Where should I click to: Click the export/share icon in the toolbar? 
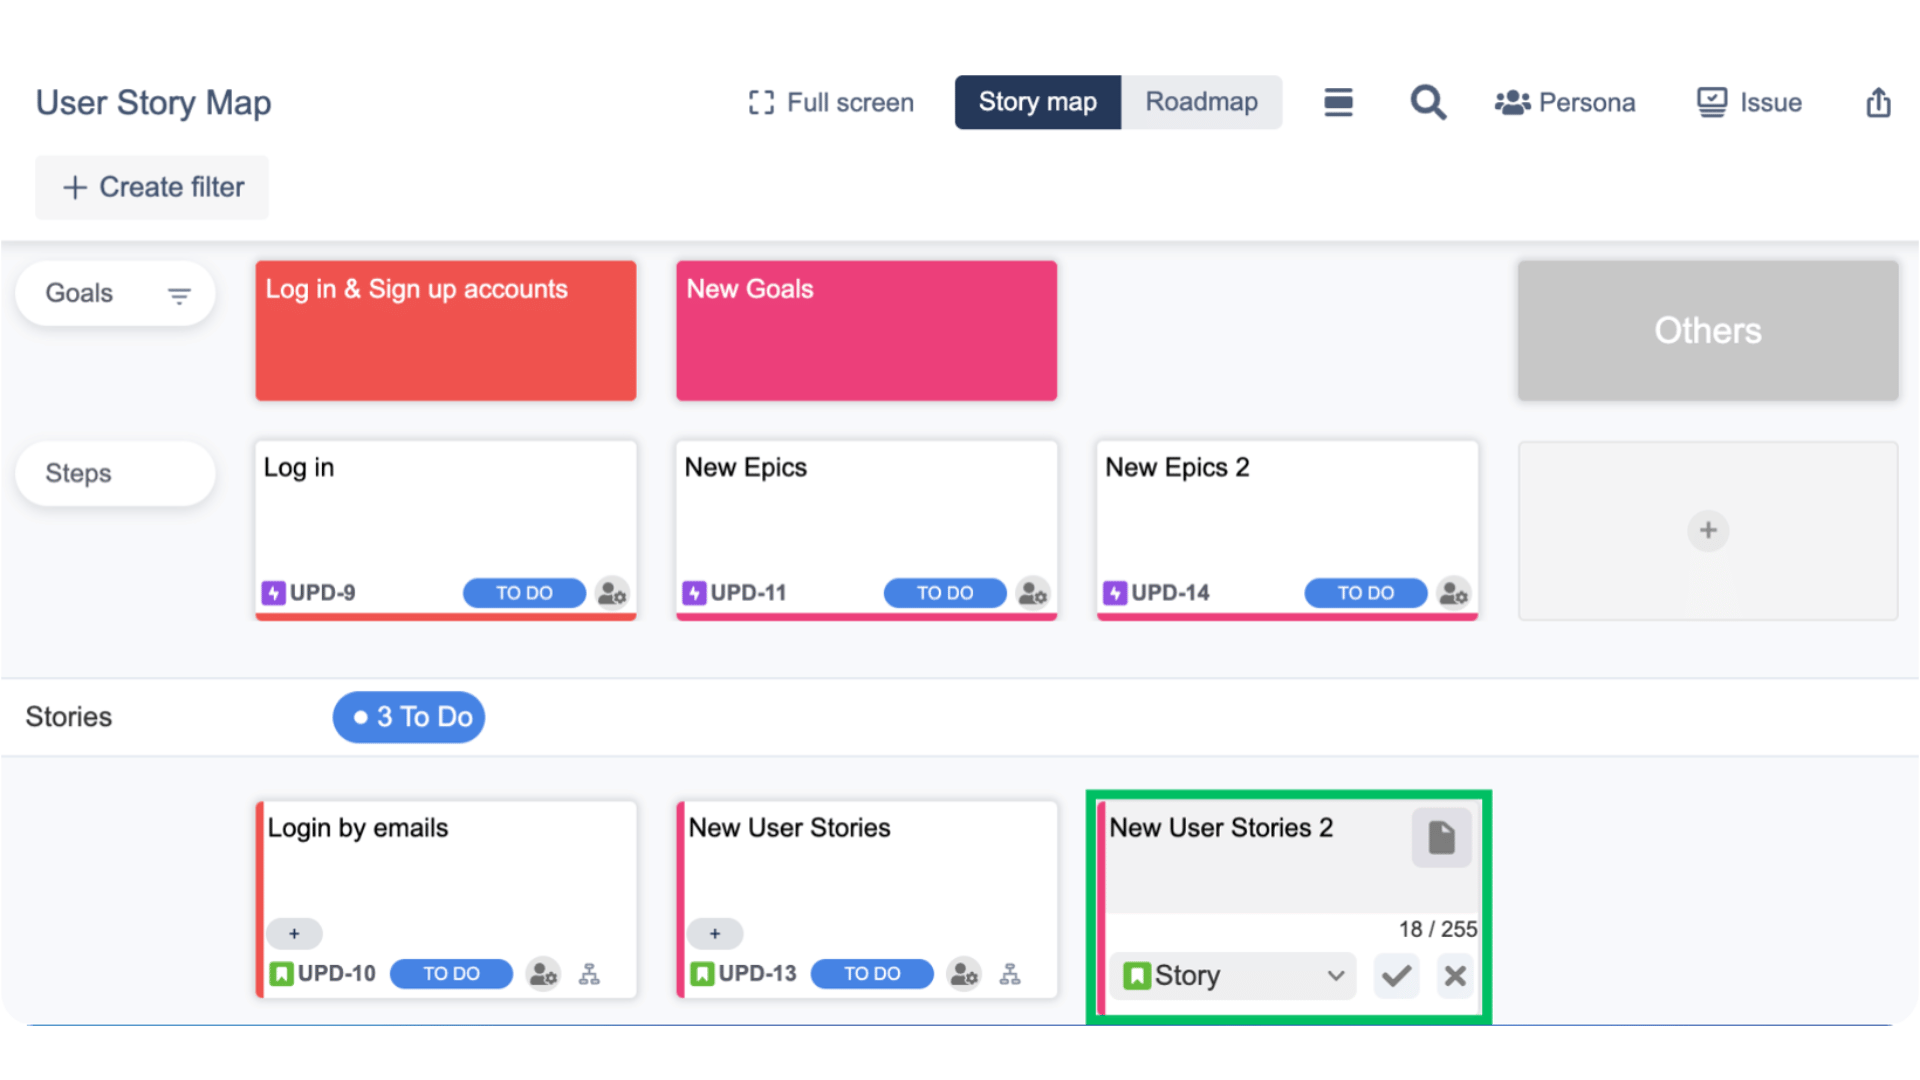point(1878,102)
